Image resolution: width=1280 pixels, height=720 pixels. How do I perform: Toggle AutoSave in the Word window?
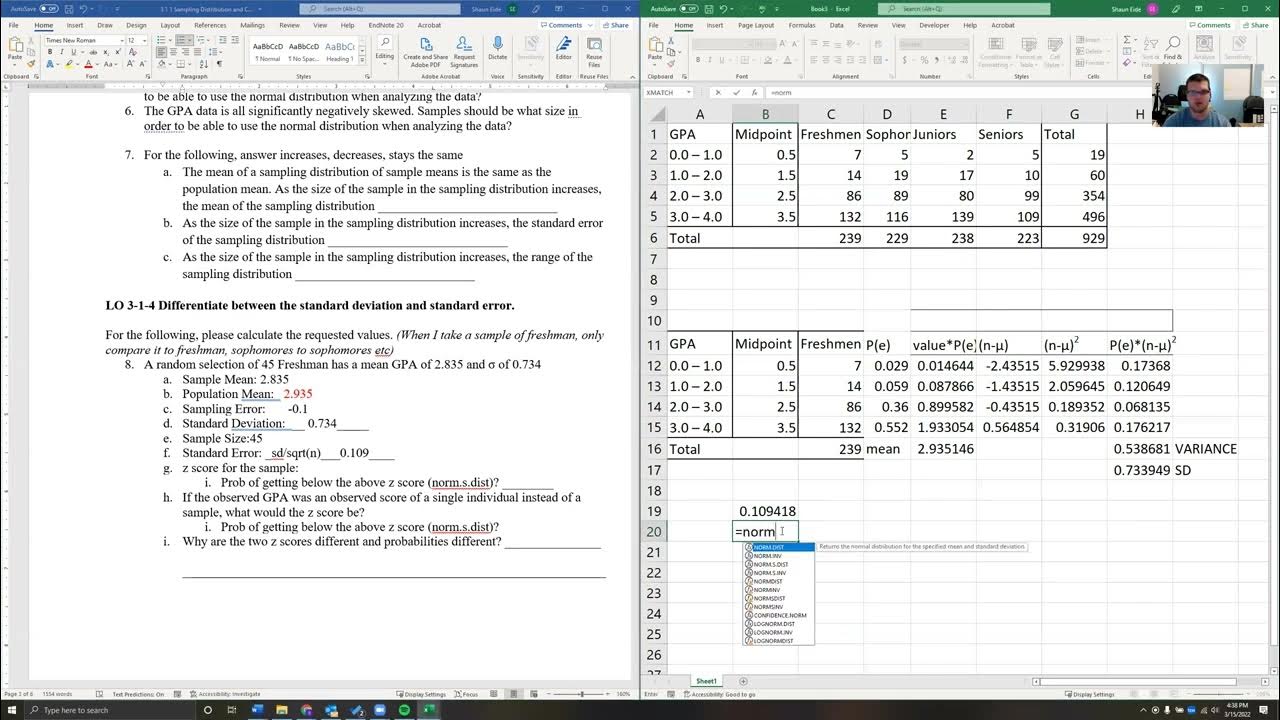pyautogui.click(x=49, y=9)
